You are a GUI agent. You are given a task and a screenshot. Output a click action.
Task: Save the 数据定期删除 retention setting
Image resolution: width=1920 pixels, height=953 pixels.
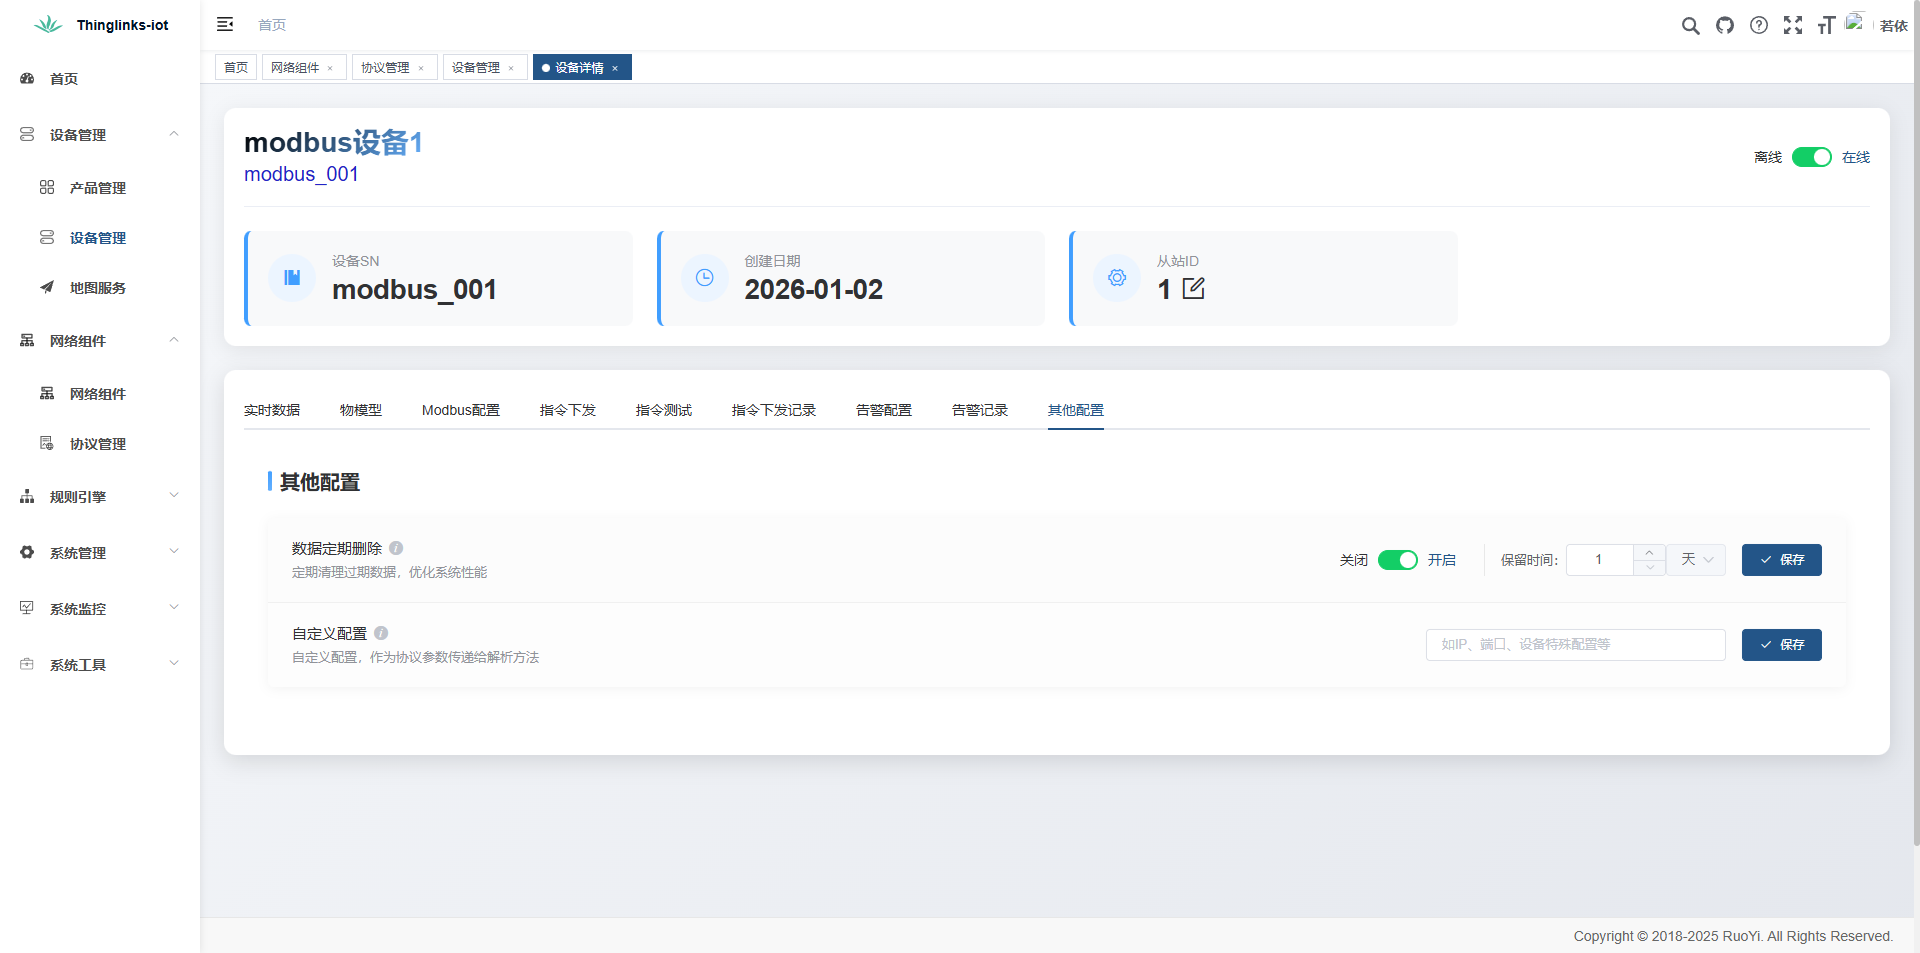point(1781,560)
